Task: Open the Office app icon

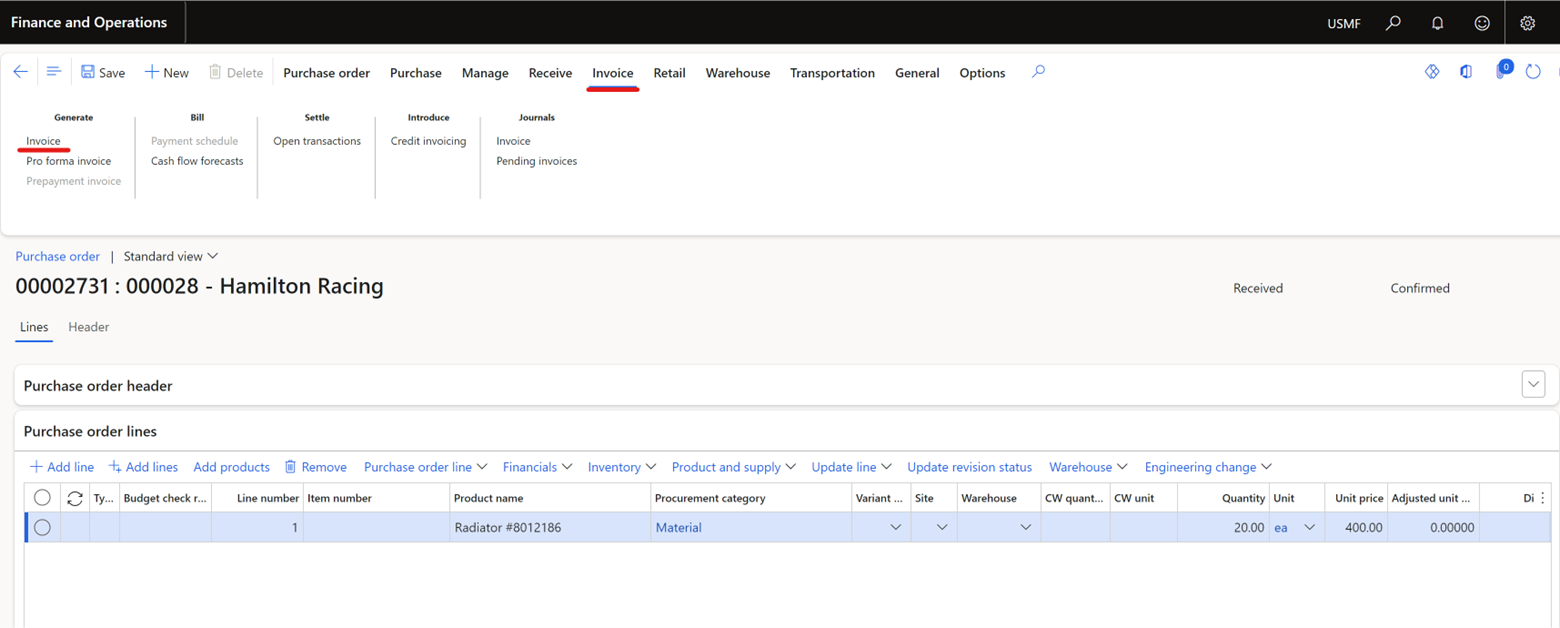Action: (1466, 72)
